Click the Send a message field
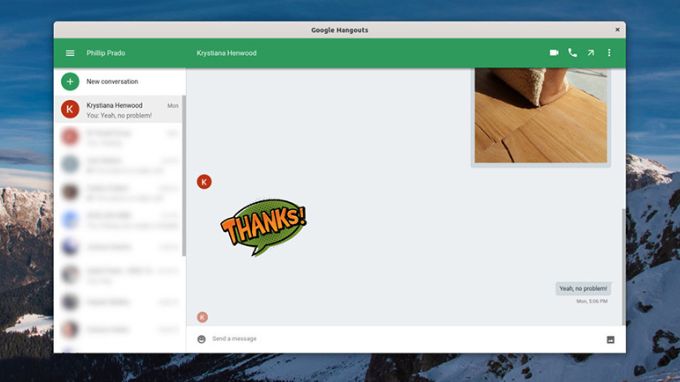This screenshot has width=680, height=382. point(405,339)
